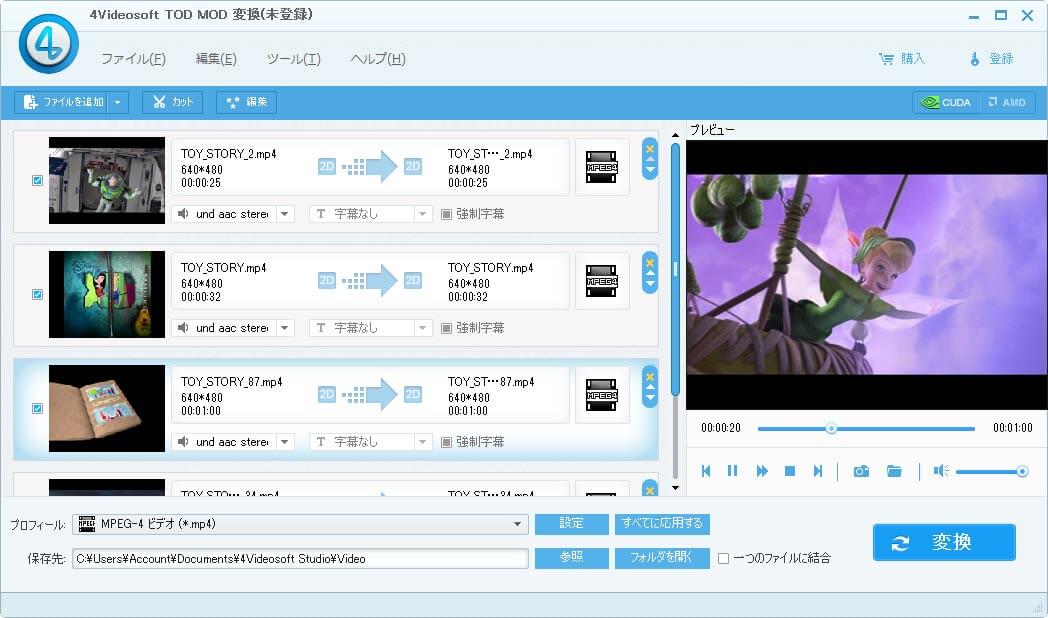Skip to the next clip in preview
Image resolution: width=1048 pixels, height=618 pixels.
tap(817, 471)
